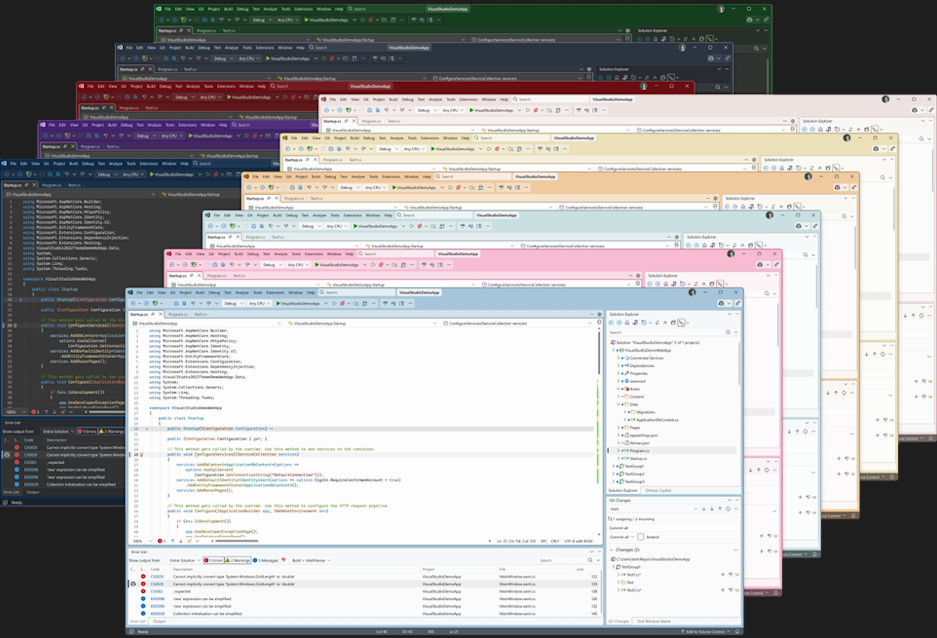The image size is (937, 638).
Task: Click the red error icon for first CS0029 row
Action: click(x=143, y=577)
